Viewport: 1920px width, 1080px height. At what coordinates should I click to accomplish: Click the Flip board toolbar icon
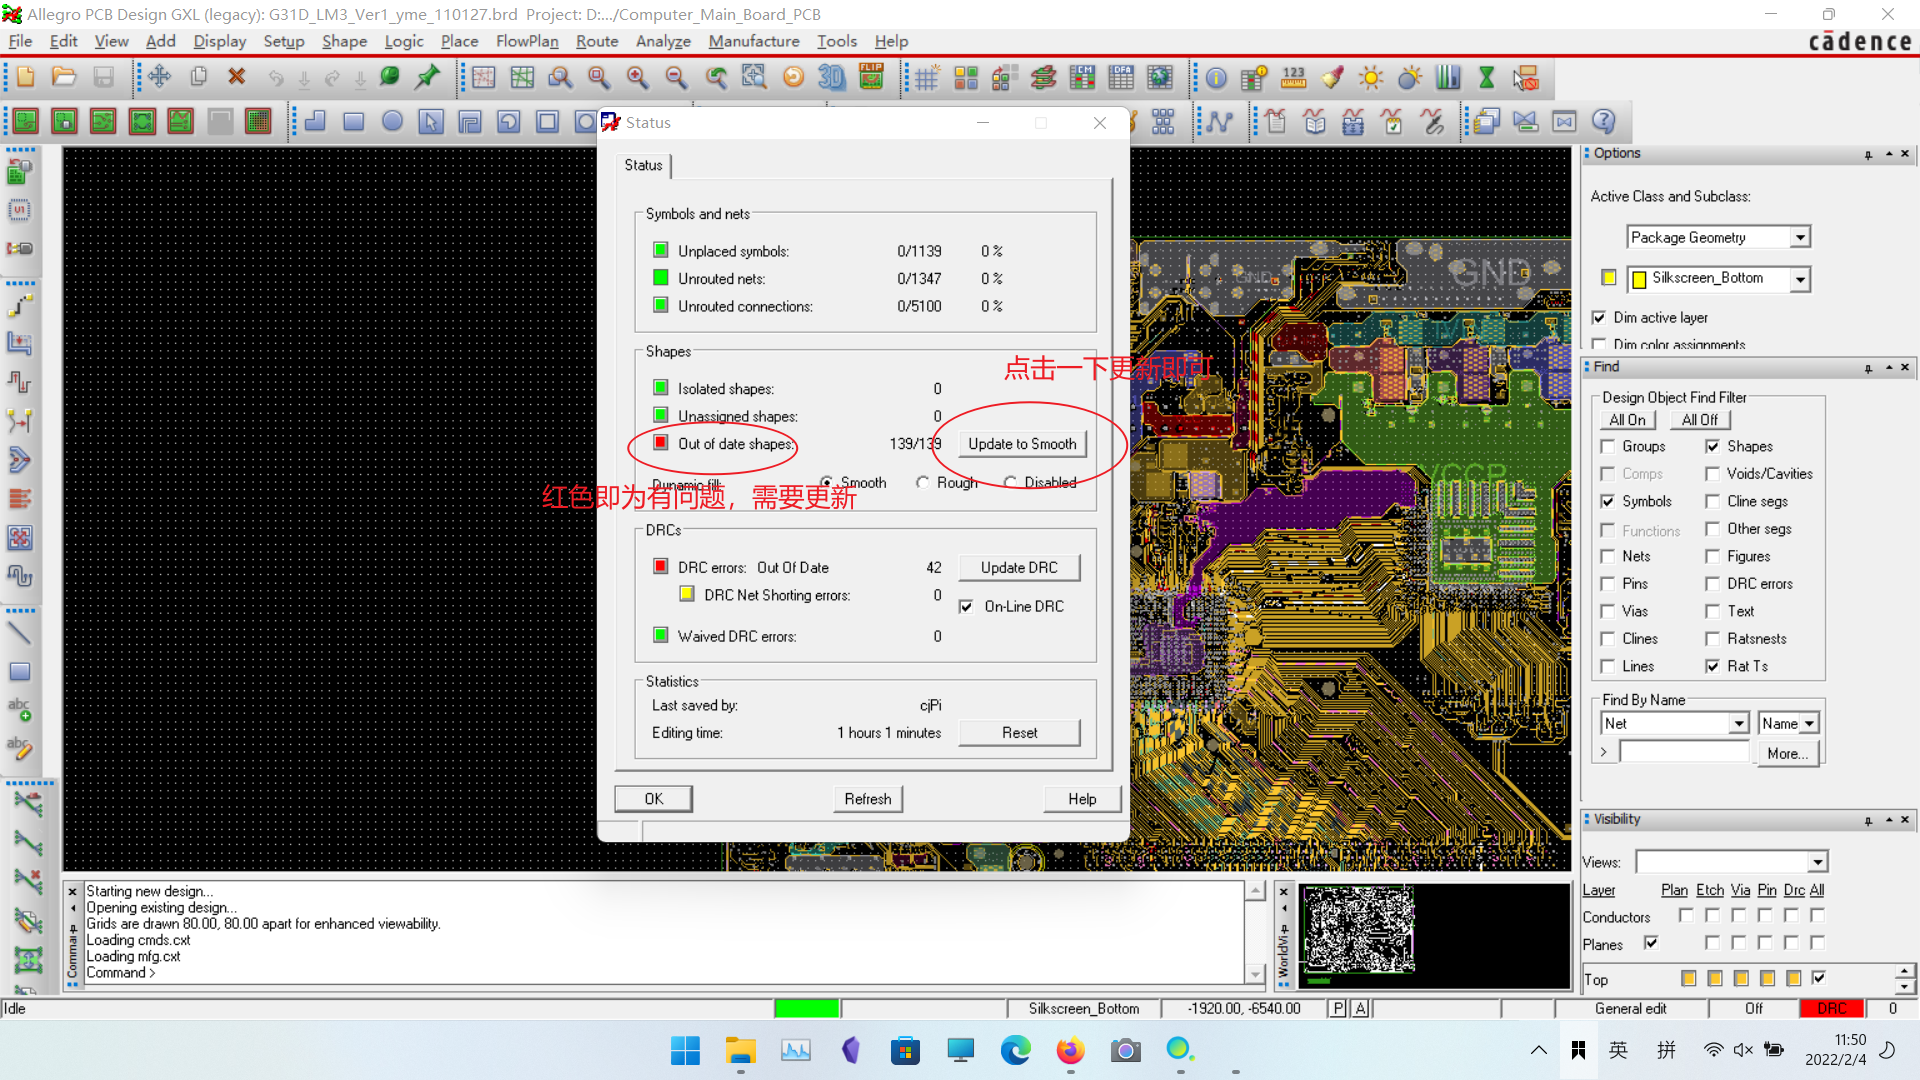[x=871, y=77]
